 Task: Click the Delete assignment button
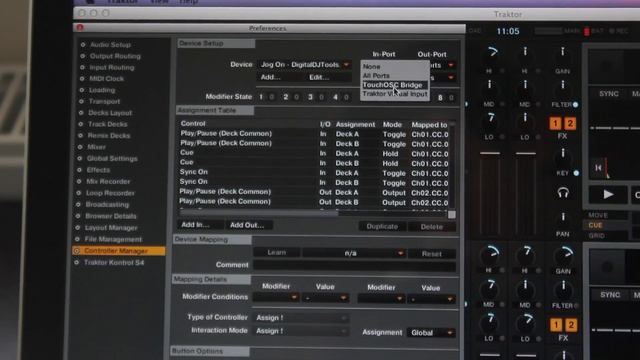coord(431,227)
